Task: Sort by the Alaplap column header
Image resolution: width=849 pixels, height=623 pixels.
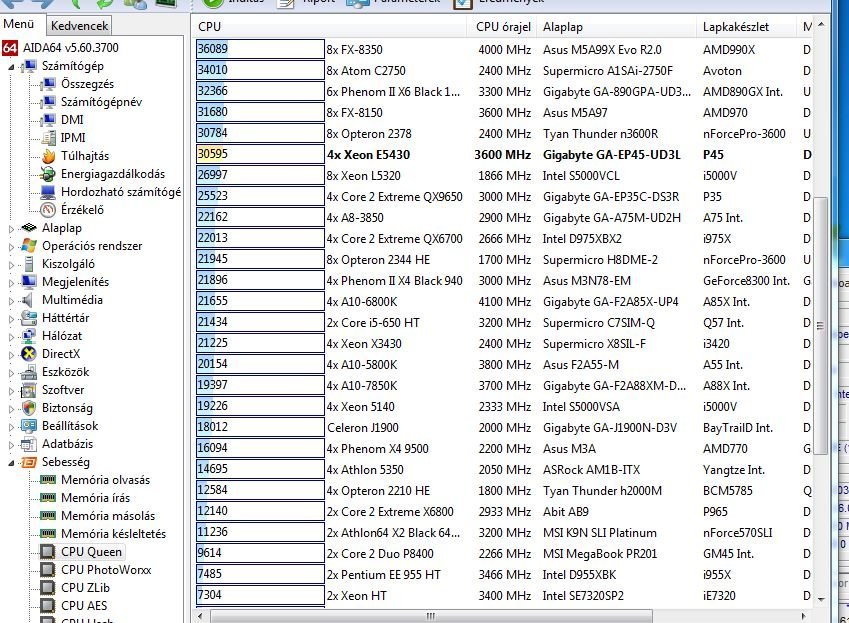Action: click(618, 27)
